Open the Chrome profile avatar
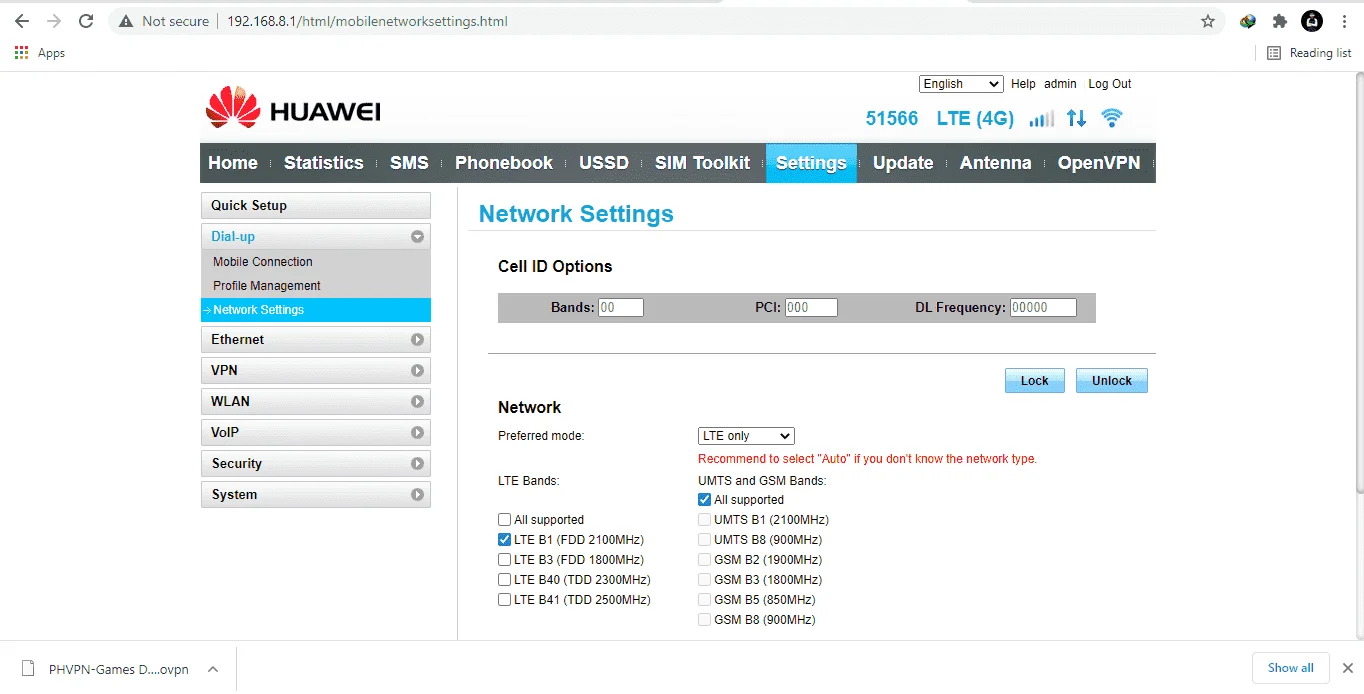The width and height of the screenshot is (1364, 694). 1312,21
